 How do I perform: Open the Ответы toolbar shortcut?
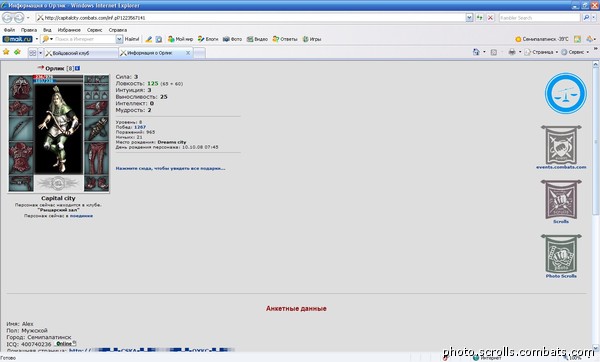pos(285,39)
